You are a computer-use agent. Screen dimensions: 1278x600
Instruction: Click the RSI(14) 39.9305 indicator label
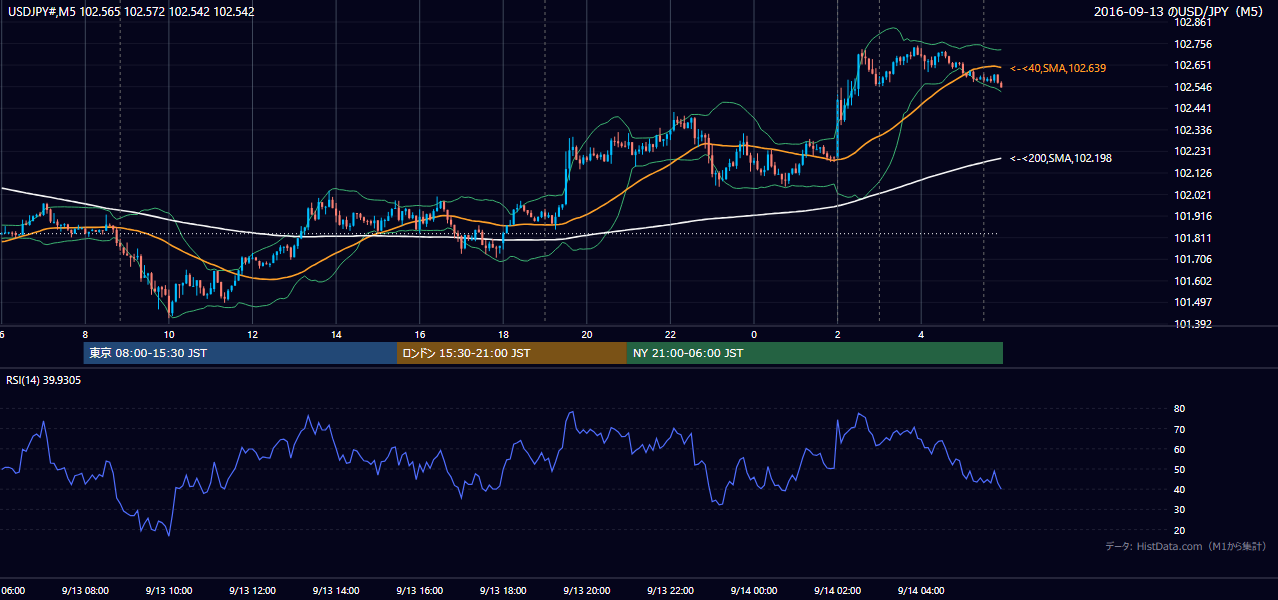pyautogui.click(x=43, y=380)
